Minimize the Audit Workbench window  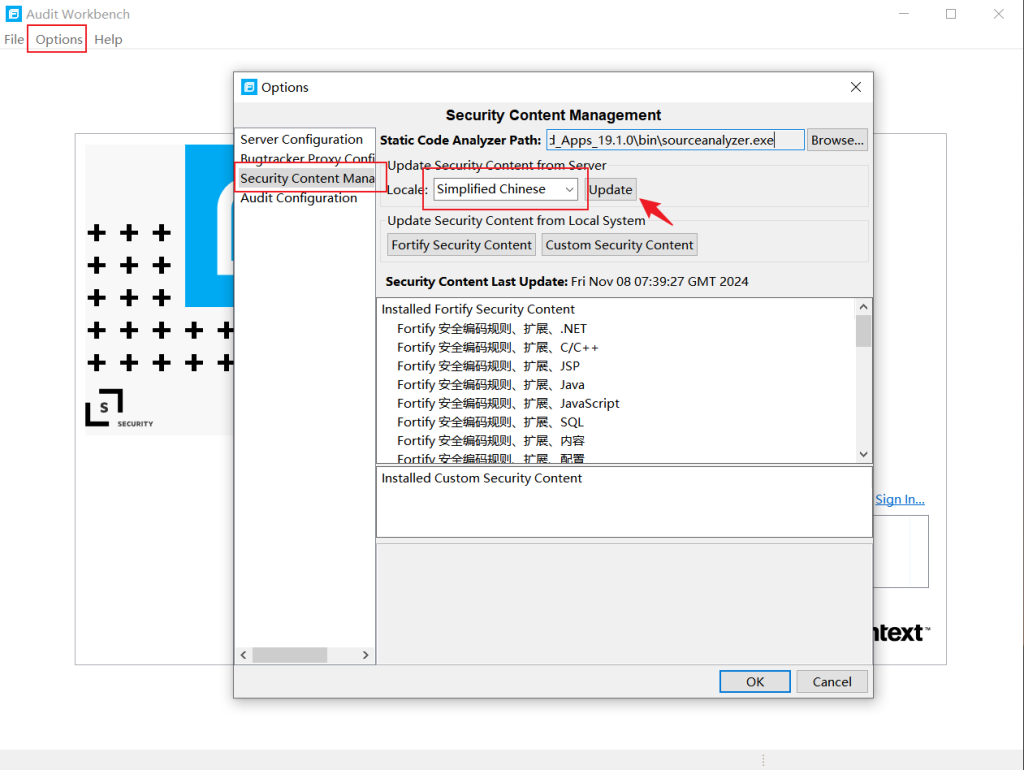(904, 14)
